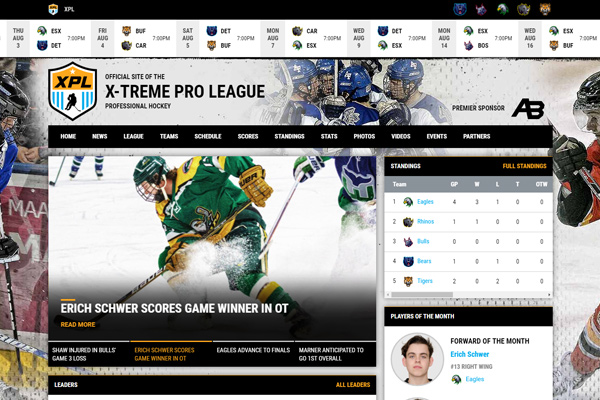600x400 pixels.
Task: Open the Bears team logo in top bar
Action: point(459,9)
